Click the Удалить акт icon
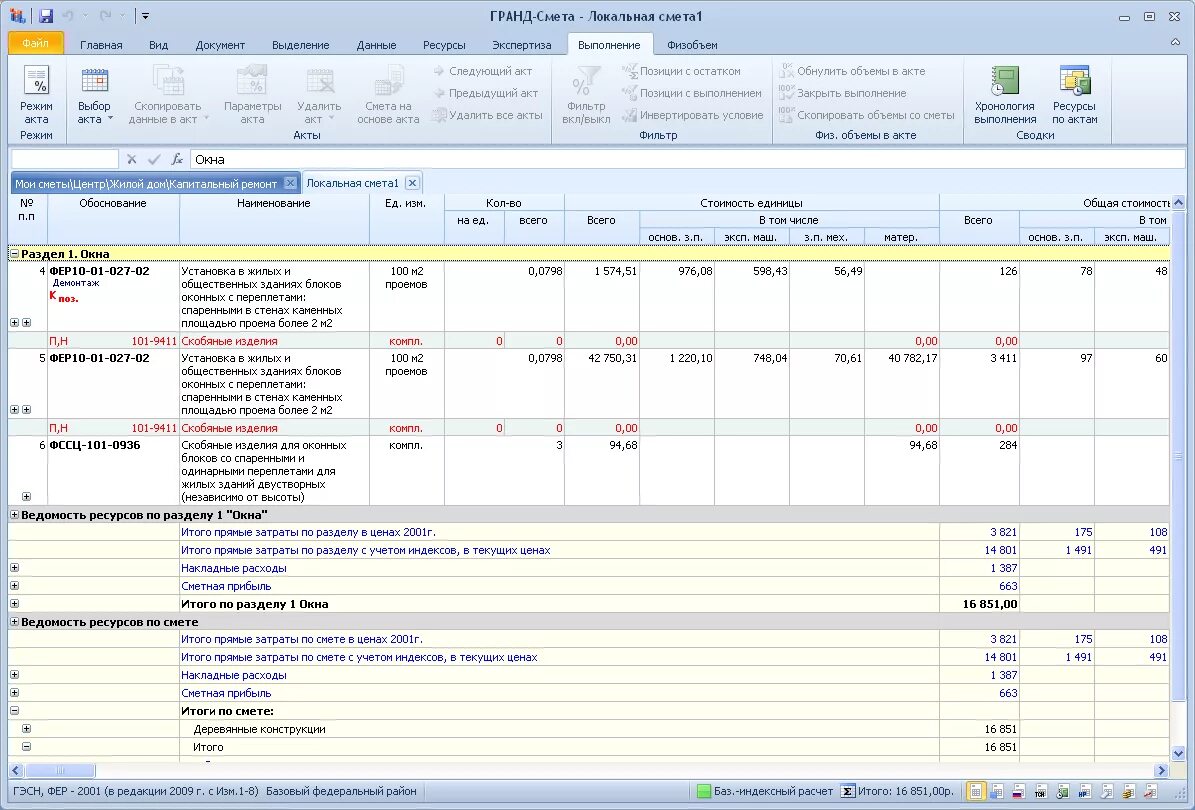The width and height of the screenshot is (1195, 810). click(319, 82)
